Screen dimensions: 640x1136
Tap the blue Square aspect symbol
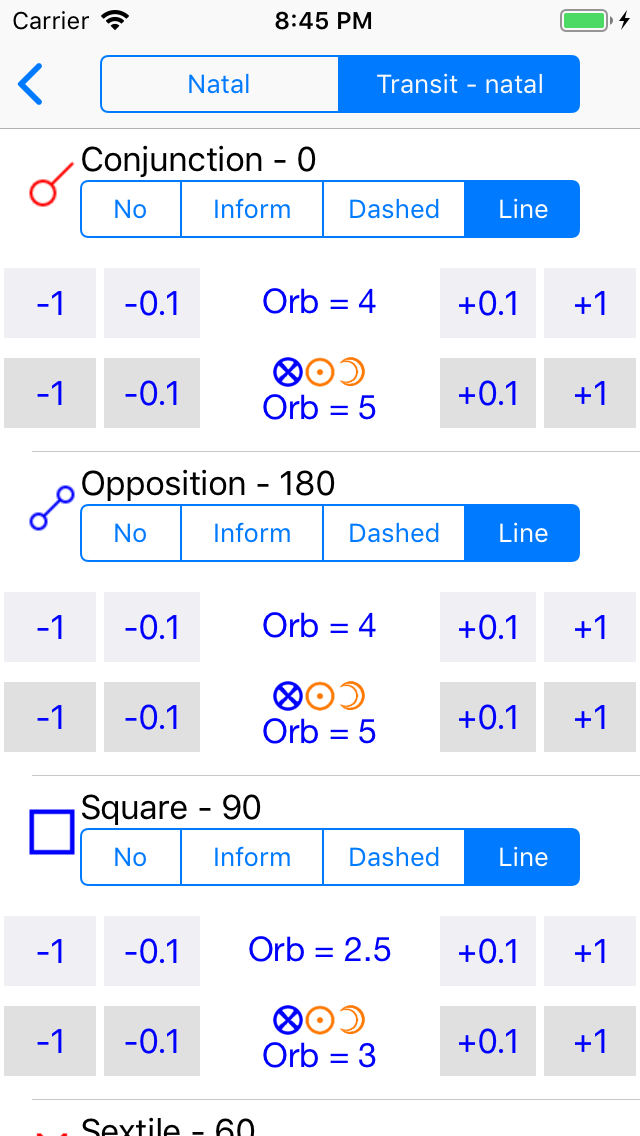click(51, 832)
